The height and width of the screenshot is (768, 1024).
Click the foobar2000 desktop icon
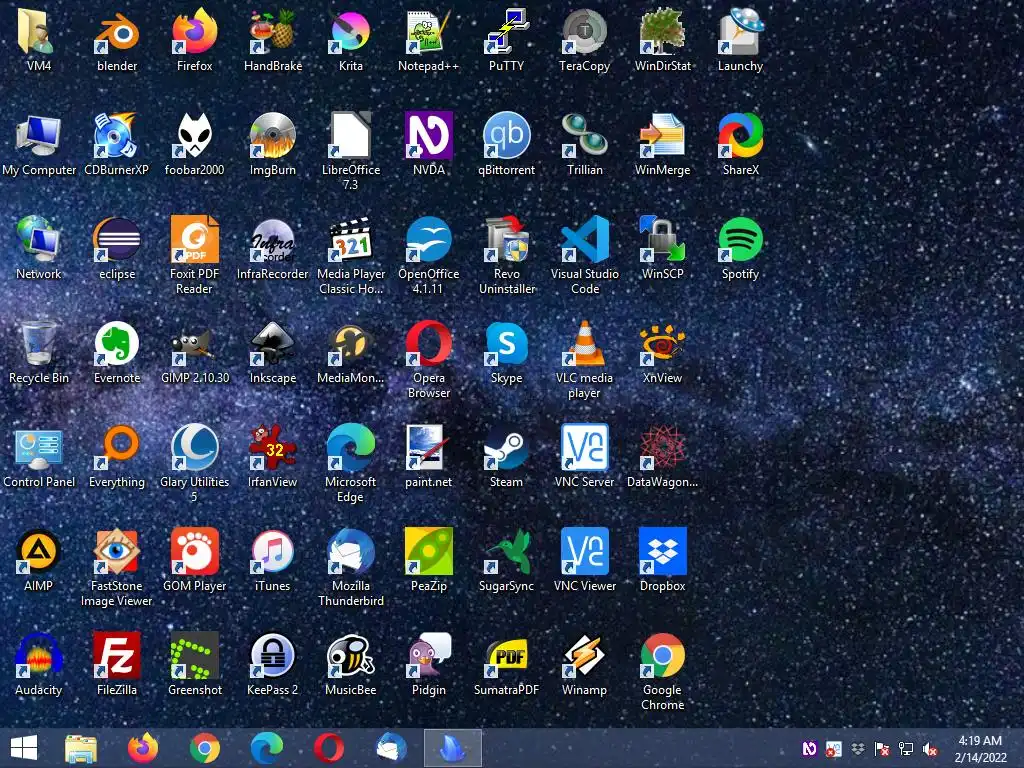pyautogui.click(x=195, y=136)
